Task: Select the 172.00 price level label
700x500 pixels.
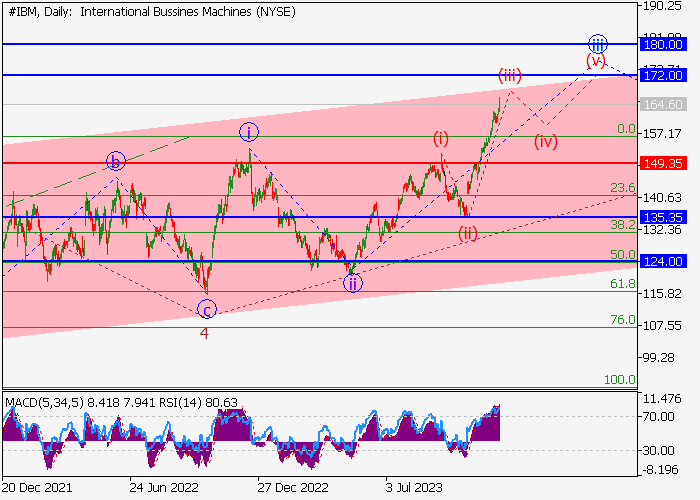Action: point(663,75)
